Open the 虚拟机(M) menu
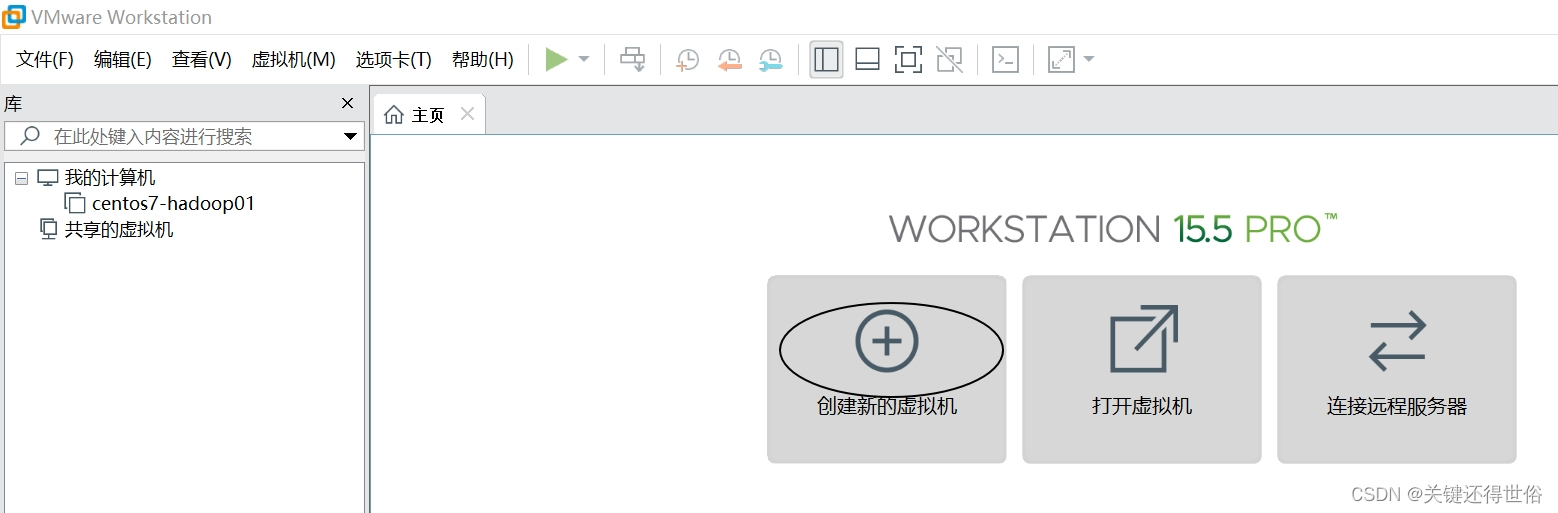Image resolution: width=1558 pixels, height=513 pixels. coord(293,60)
